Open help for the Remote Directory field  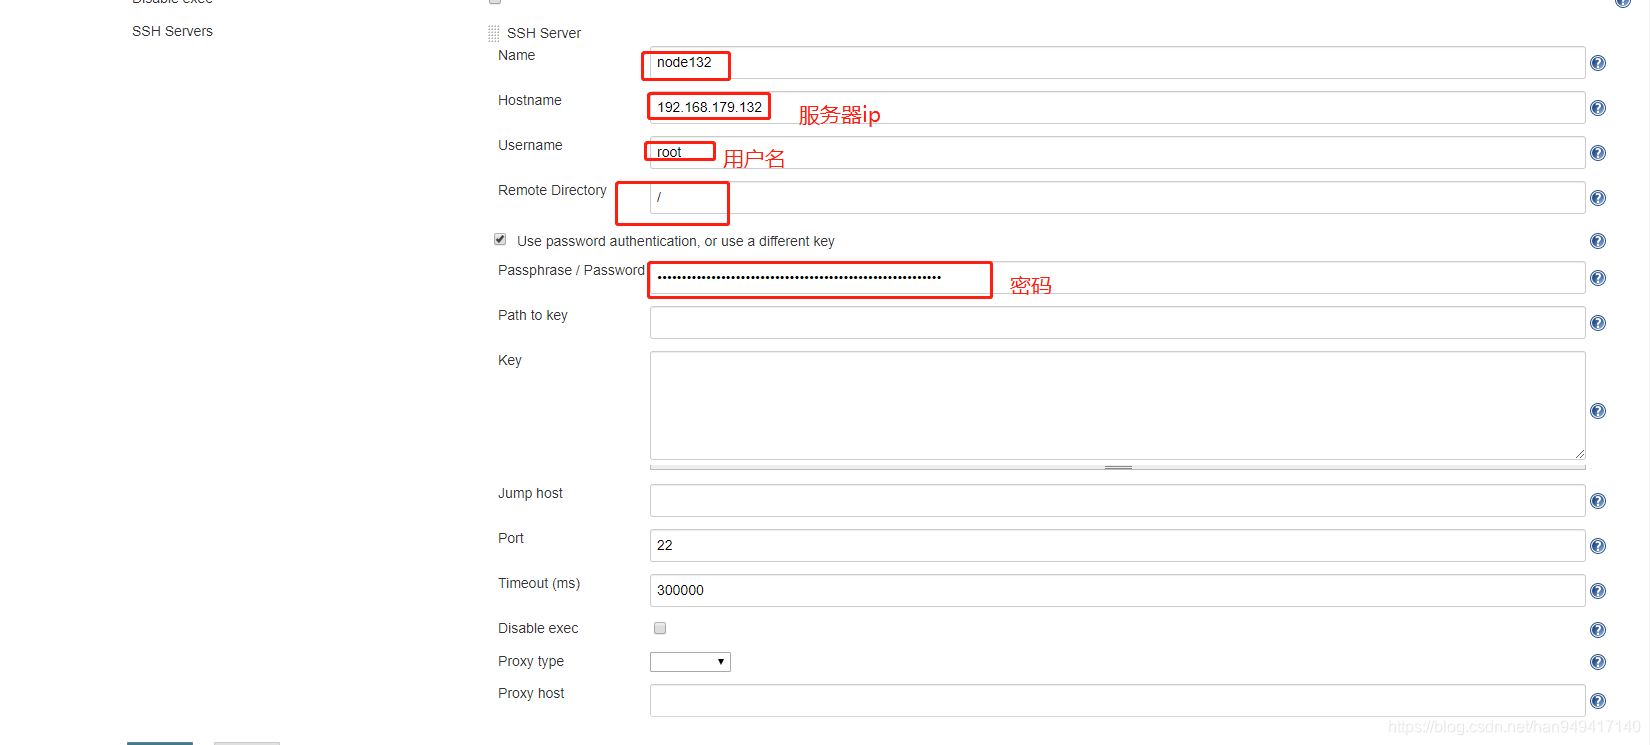1598,198
